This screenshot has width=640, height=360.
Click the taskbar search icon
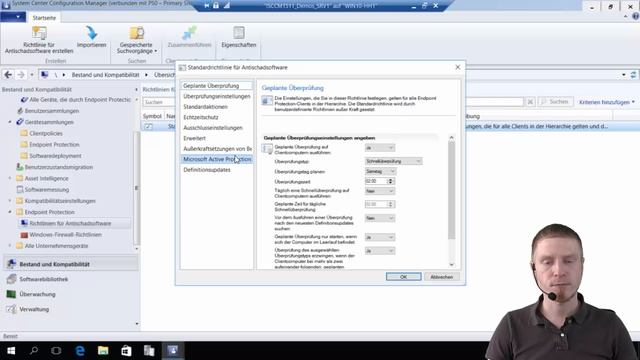(34, 351)
